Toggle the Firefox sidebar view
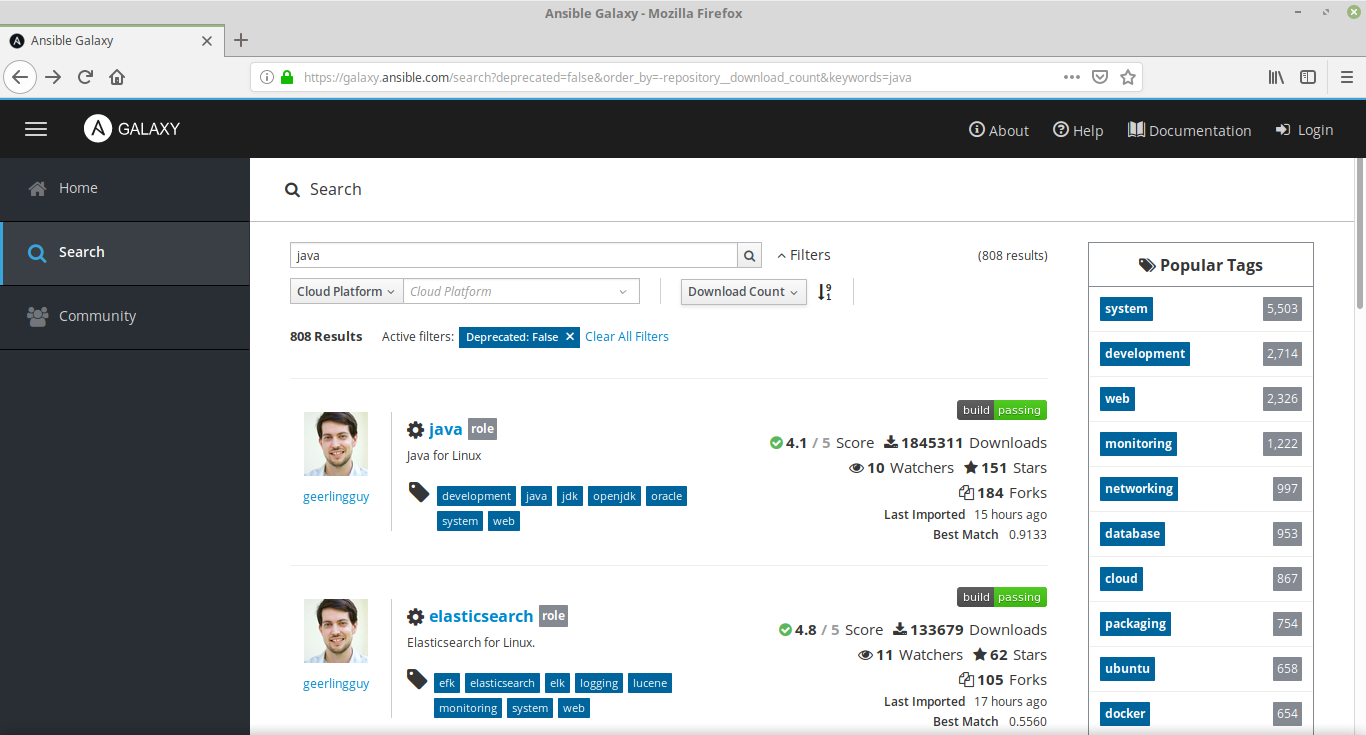This screenshot has height=735, width=1366. coord(1308,77)
